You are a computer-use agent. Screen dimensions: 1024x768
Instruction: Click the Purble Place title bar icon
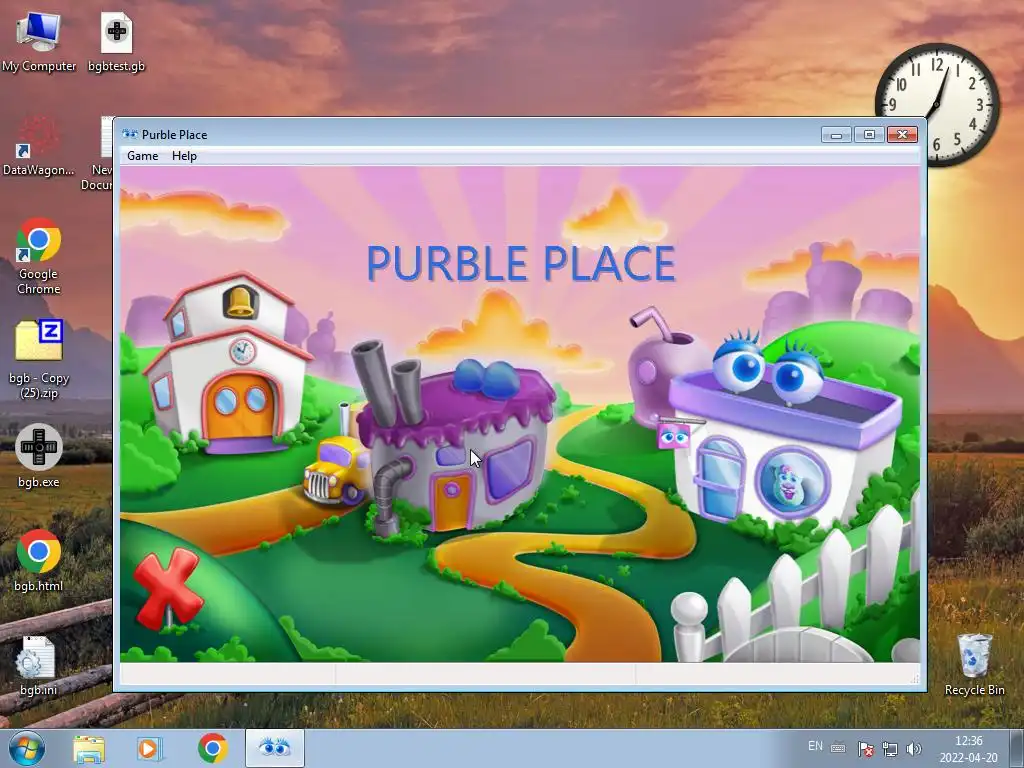tap(130, 135)
